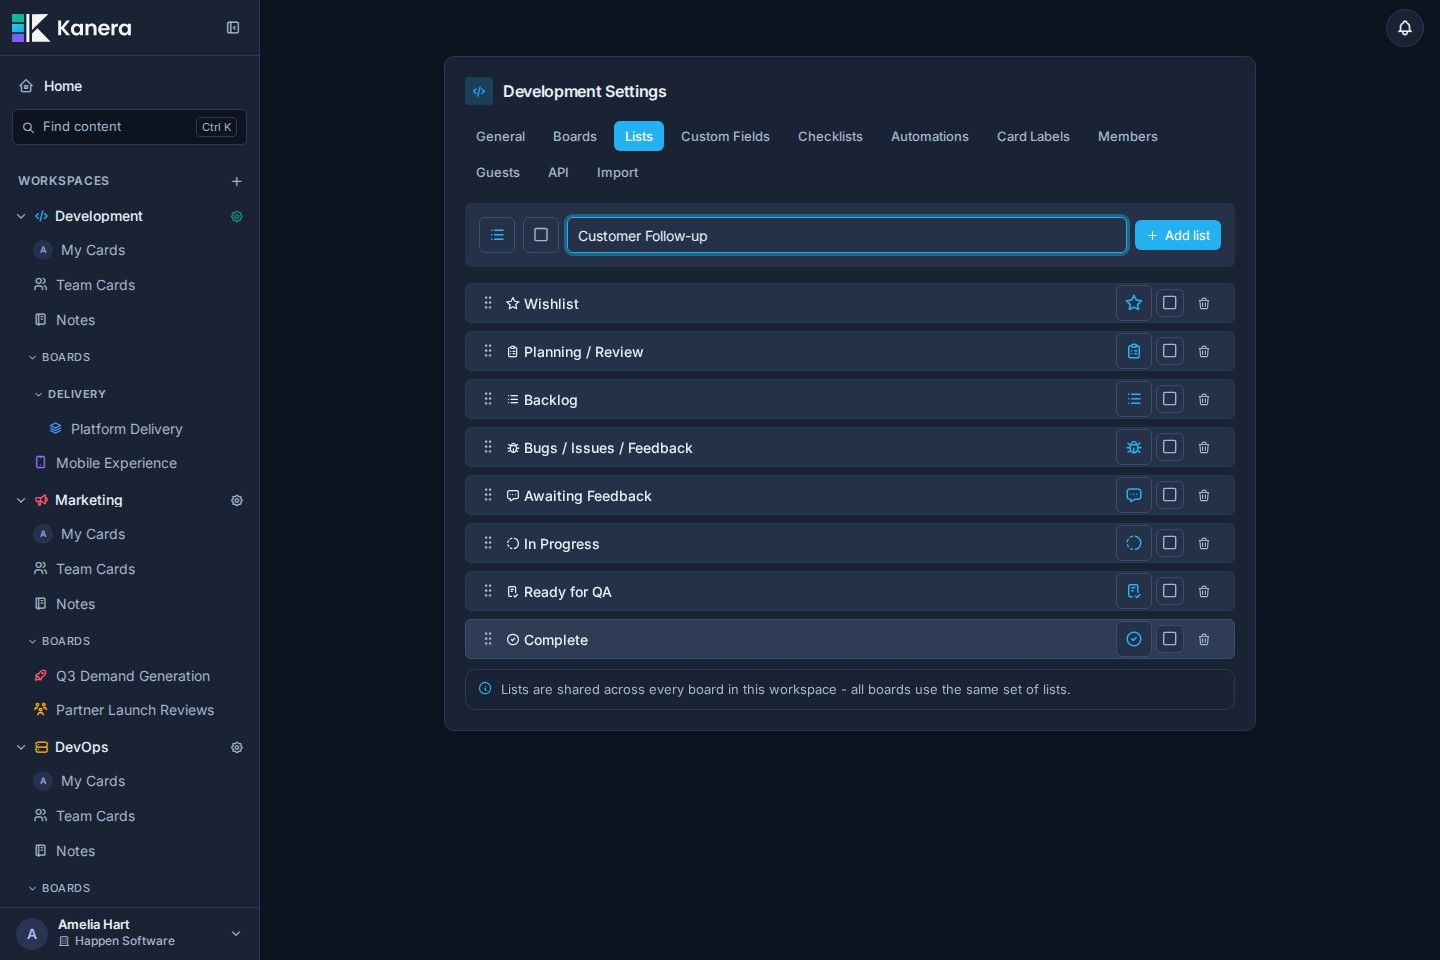This screenshot has width=1440, height=960.
Task: Switch to the Boards tab
Action: coord(575,136)
